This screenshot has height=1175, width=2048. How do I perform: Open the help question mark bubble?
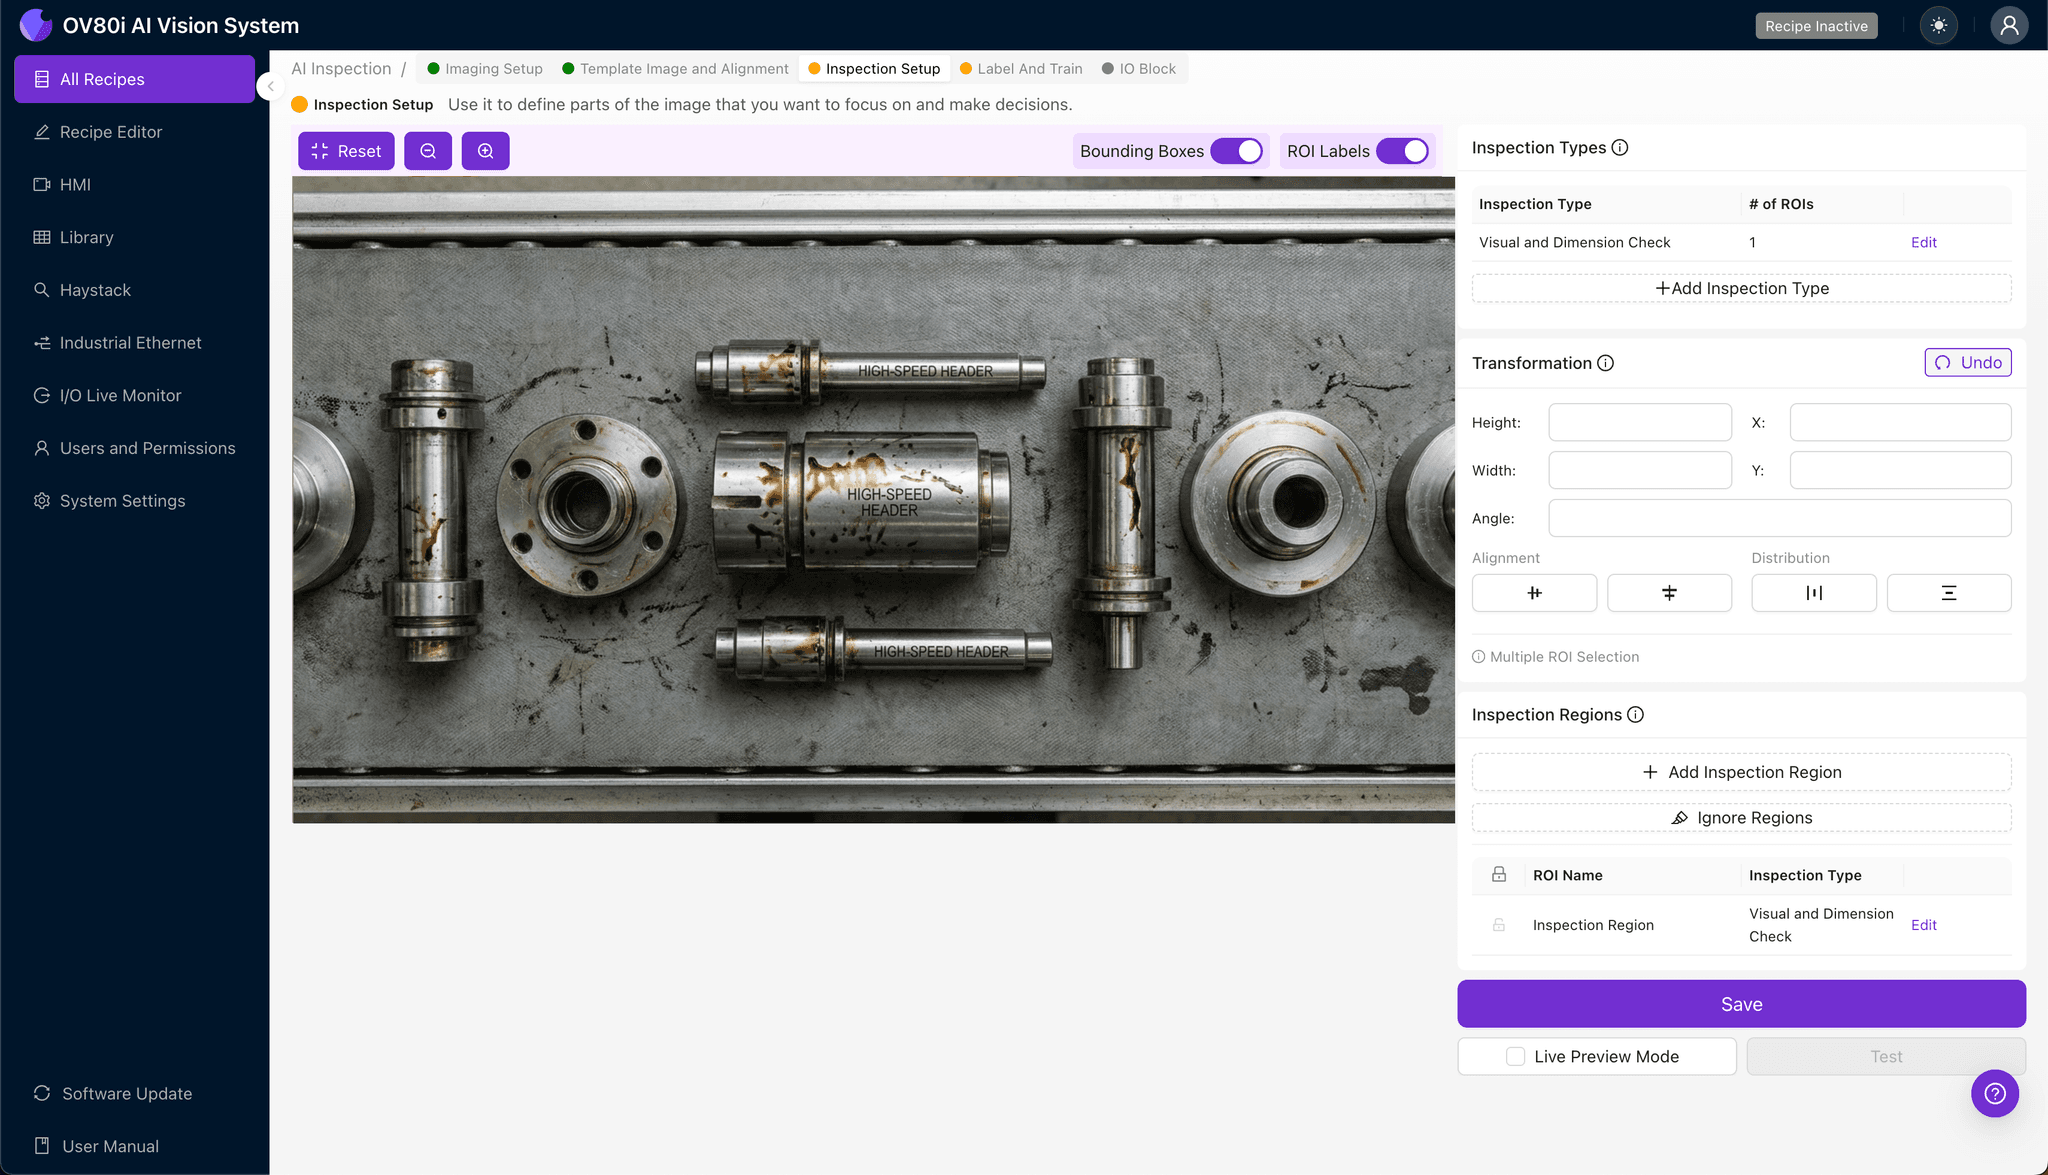click(x=1994, y=1093)
